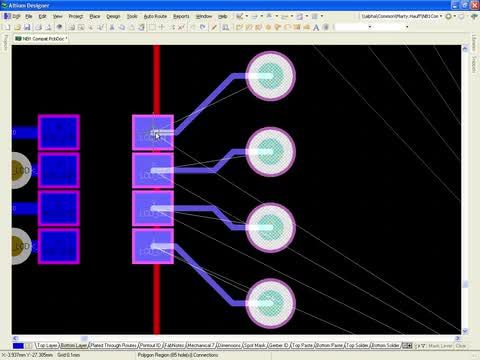Switch to the Bottom Paste layer tab
This screenshot has height=360, width=480.
click(x=329, y=346)
